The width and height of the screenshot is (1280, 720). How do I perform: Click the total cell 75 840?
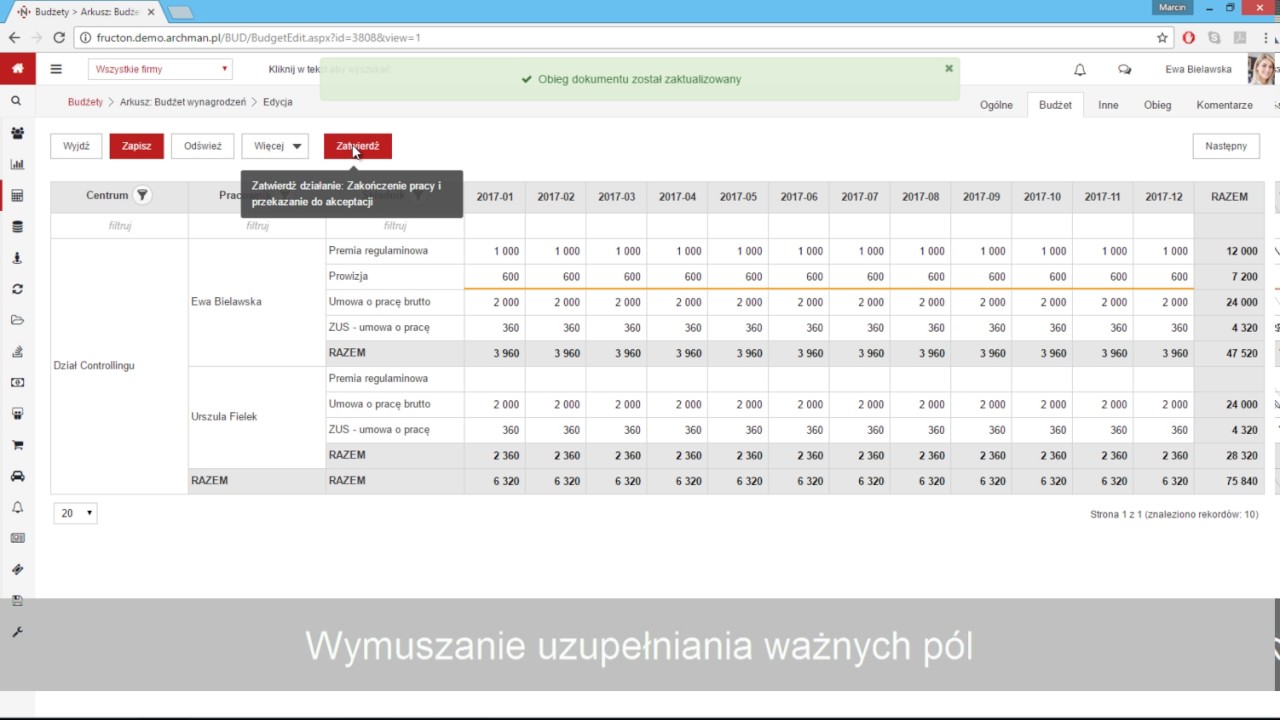tap(1229, 481)
